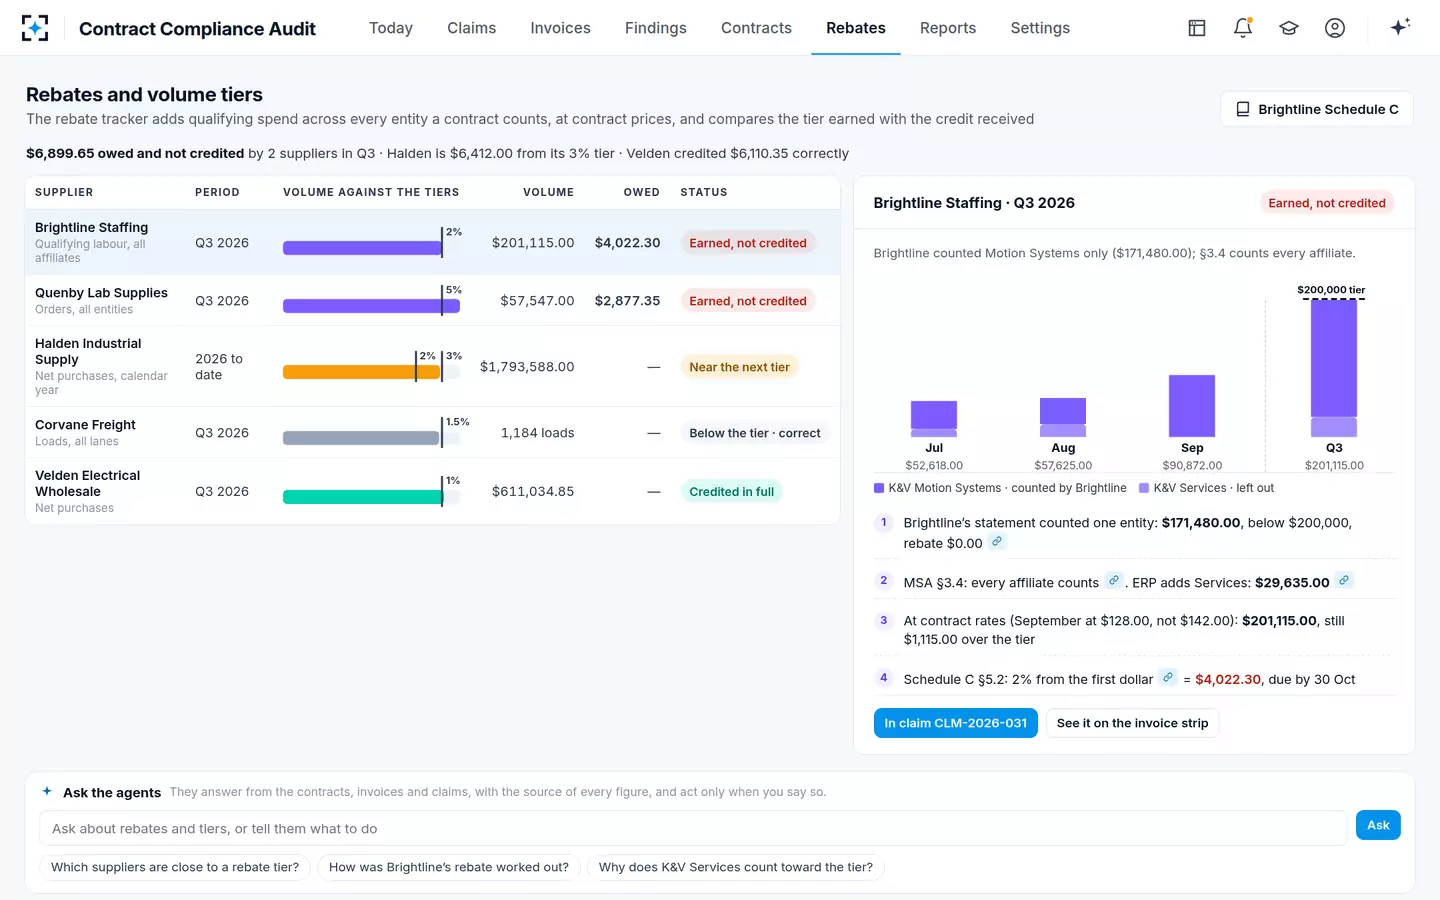Click 'See it on the invoice strip'

[x=1132, y=723]
